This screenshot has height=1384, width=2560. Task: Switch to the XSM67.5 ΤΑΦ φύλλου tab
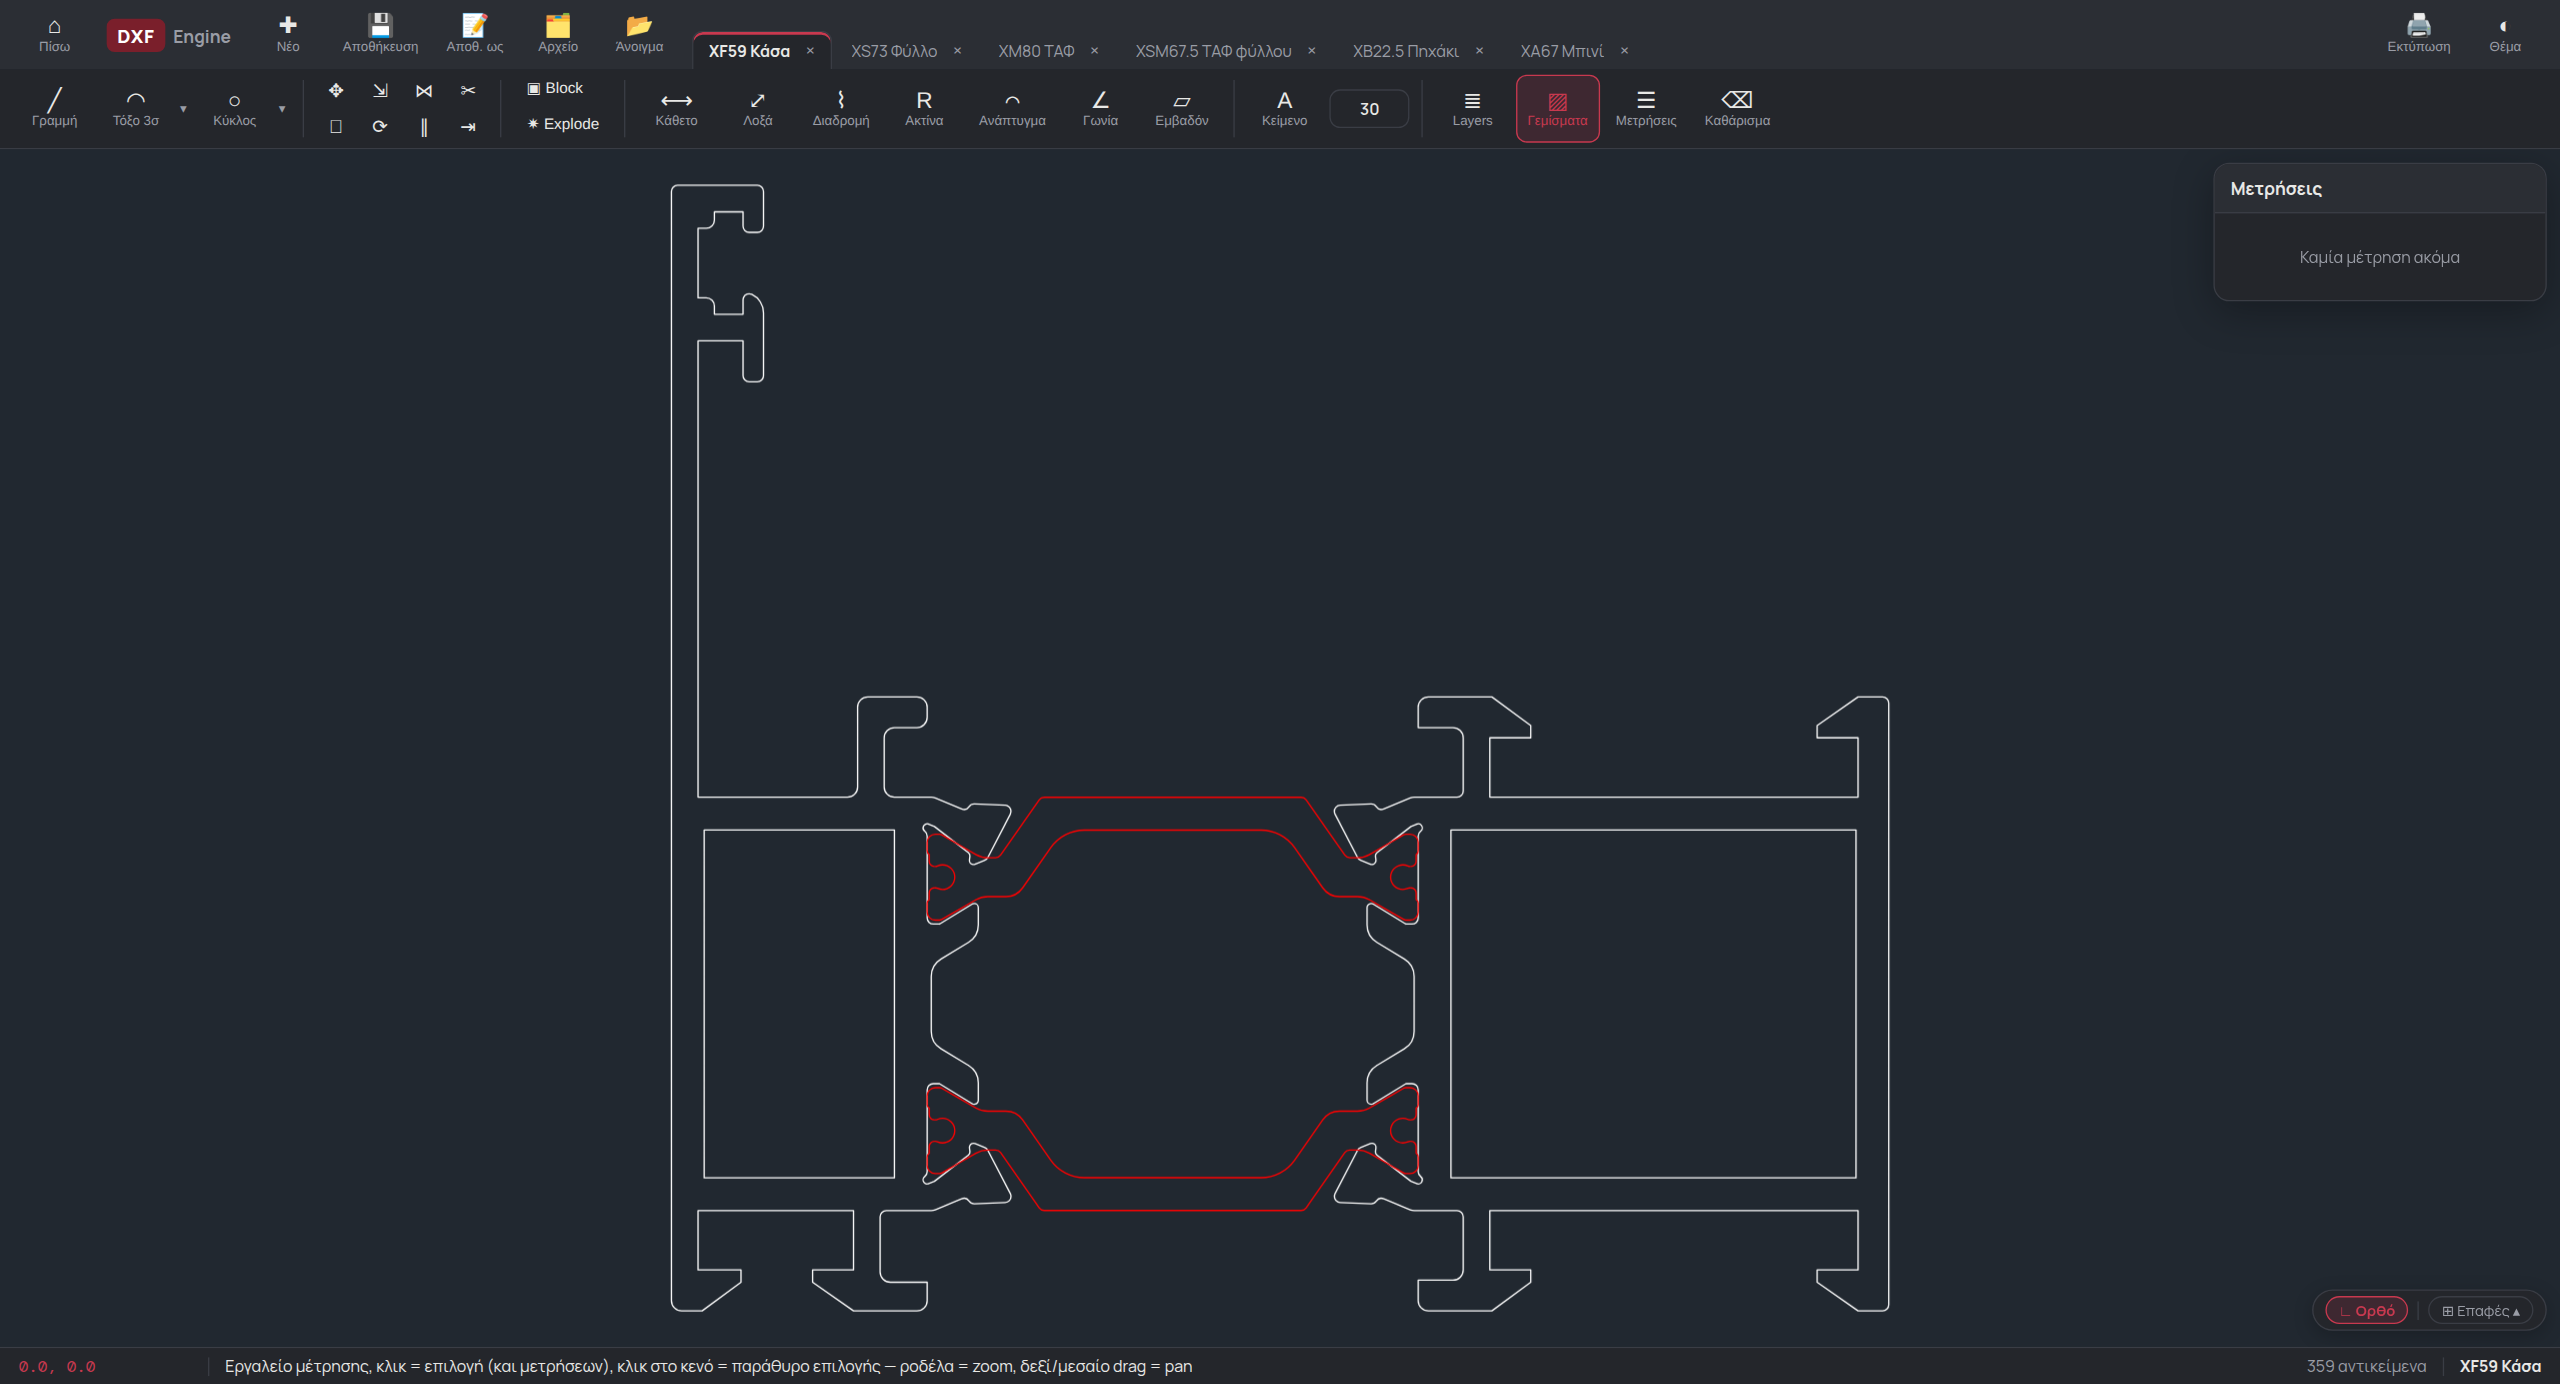[x=1213, y=51]
